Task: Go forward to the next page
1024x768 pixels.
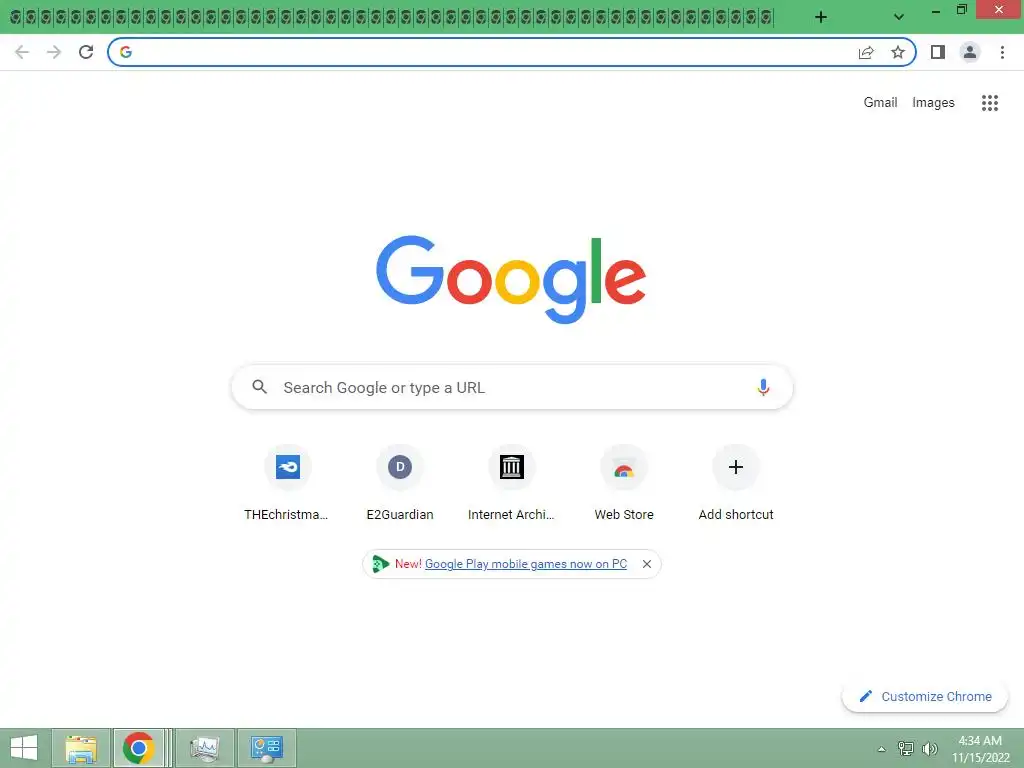Action: pyautogui.click(x=54, y=52)
